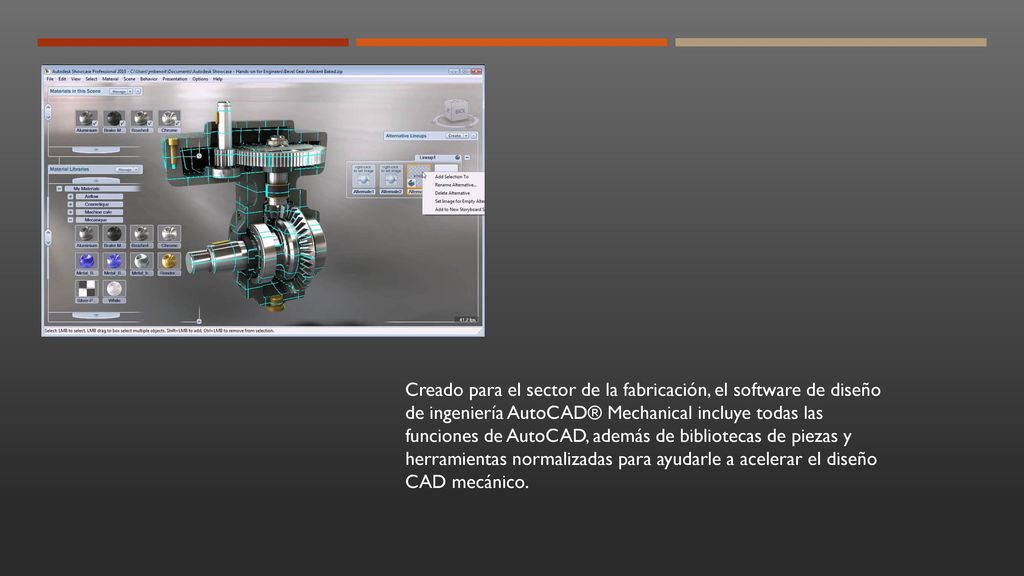The height and width of the screenshot is (576, 1024).
Task: Click status bar hint 'Select LMB to select'
Action: click(159, 330)
